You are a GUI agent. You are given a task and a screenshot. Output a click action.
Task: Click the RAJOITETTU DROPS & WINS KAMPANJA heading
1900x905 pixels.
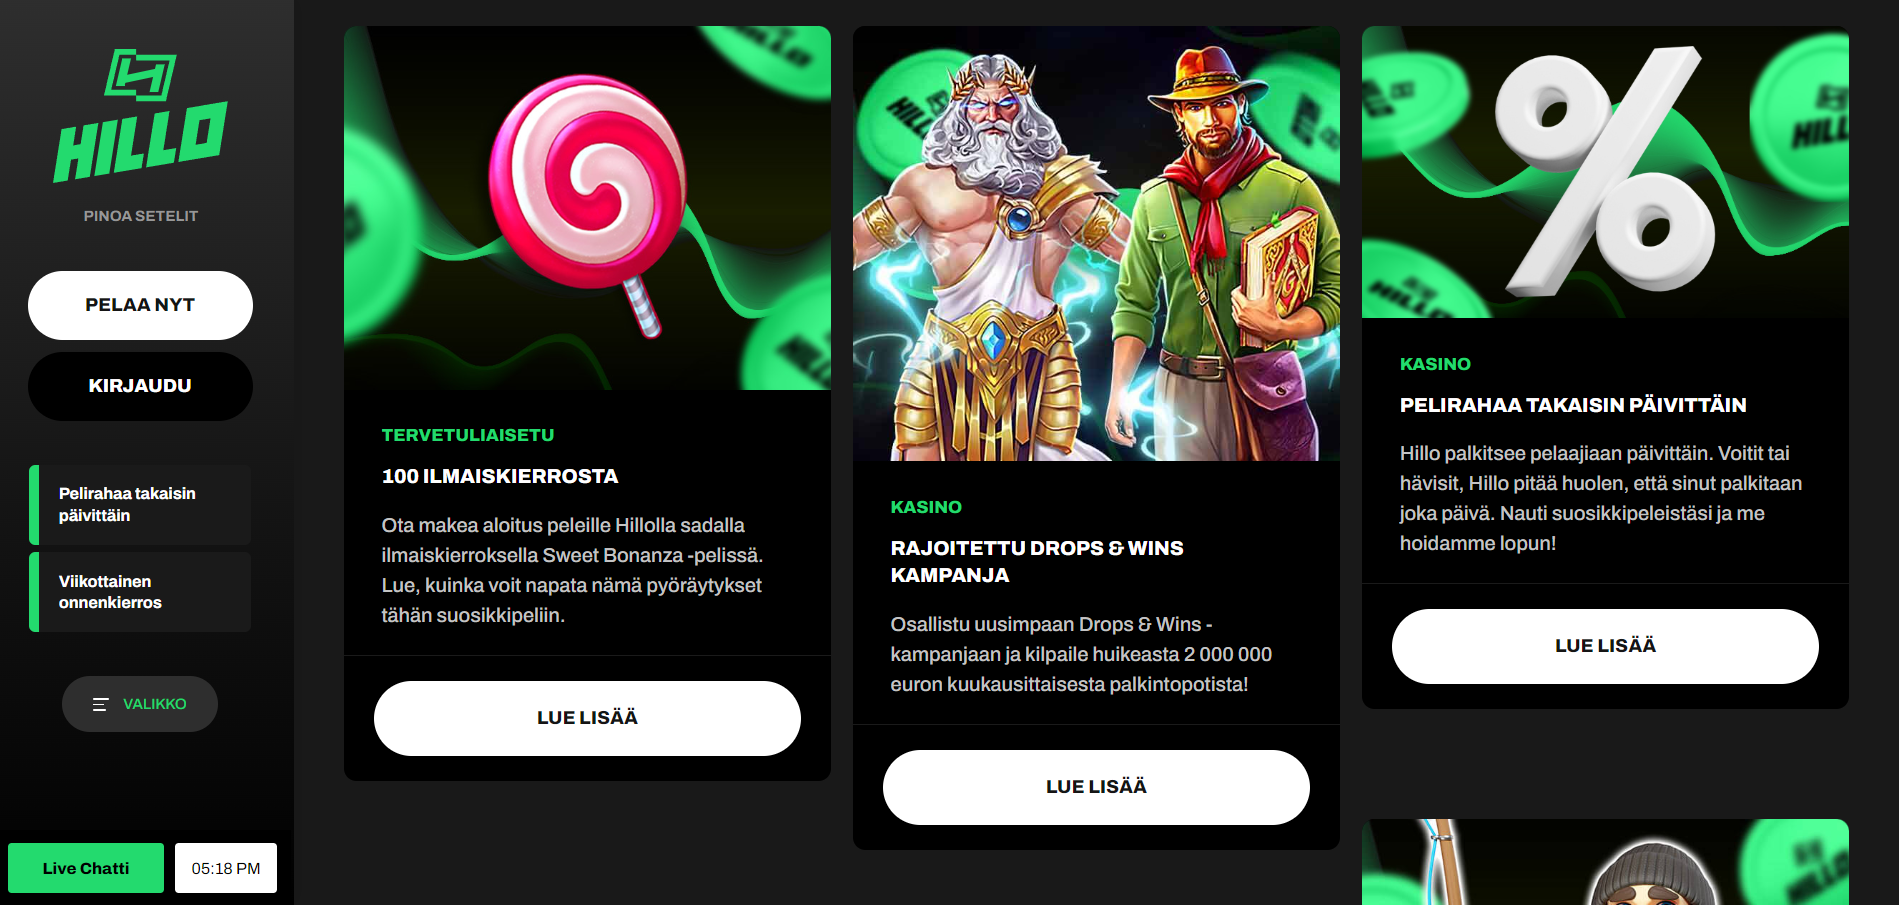1037,561
